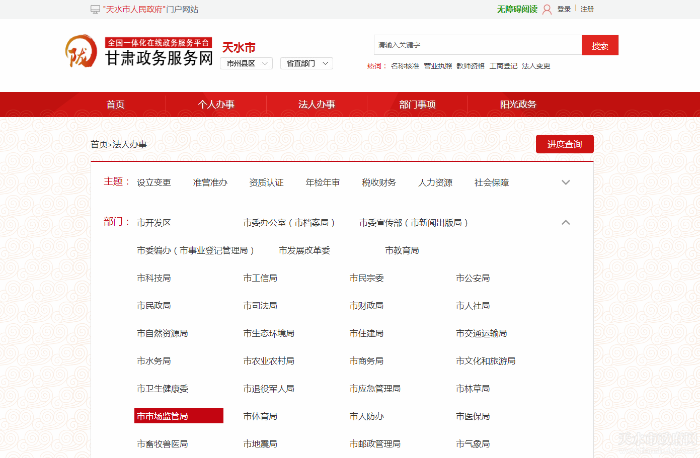Screen dimensions: 700x458
Task: Click the search keyword input field
Action: tap(476, 45)
